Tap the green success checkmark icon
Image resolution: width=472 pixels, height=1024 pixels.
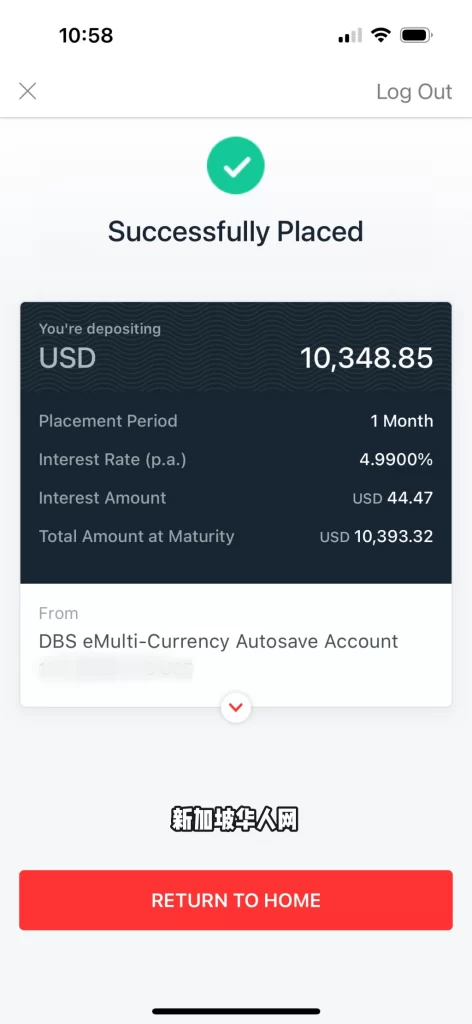point(236,166)
